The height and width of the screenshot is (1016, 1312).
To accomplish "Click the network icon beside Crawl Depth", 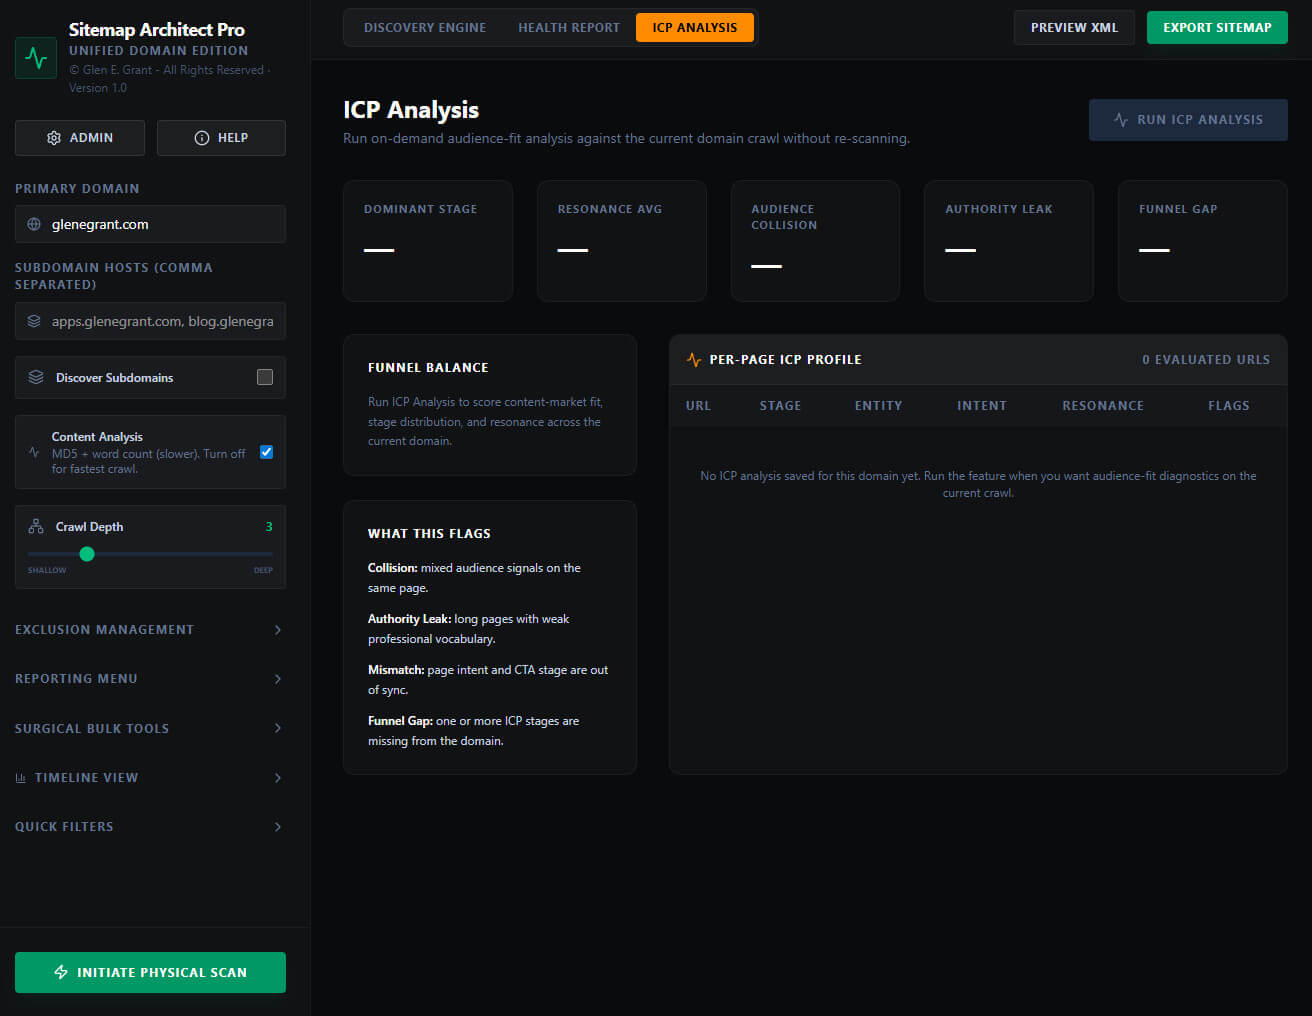I will click(x=36, y=526).
